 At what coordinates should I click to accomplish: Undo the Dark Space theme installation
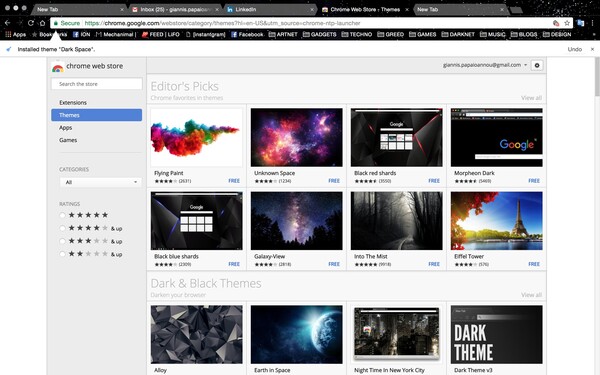574,49
